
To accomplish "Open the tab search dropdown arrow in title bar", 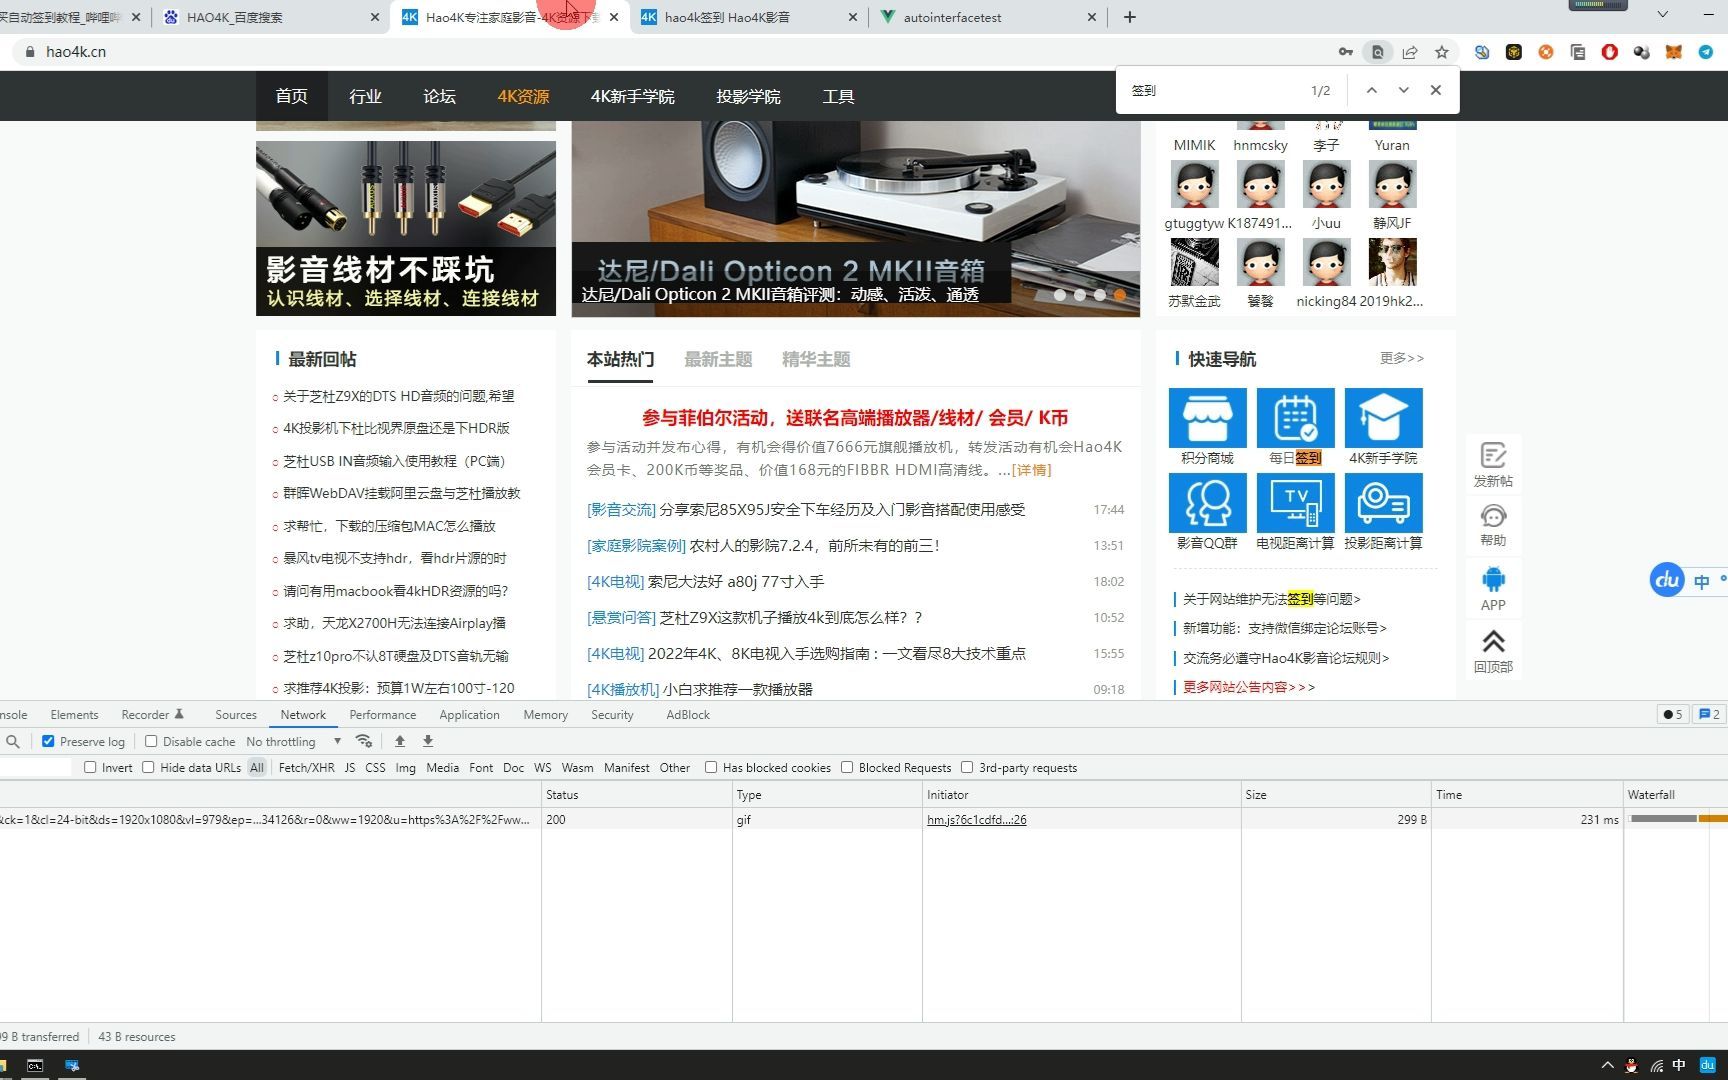I will click(1662, 14).
